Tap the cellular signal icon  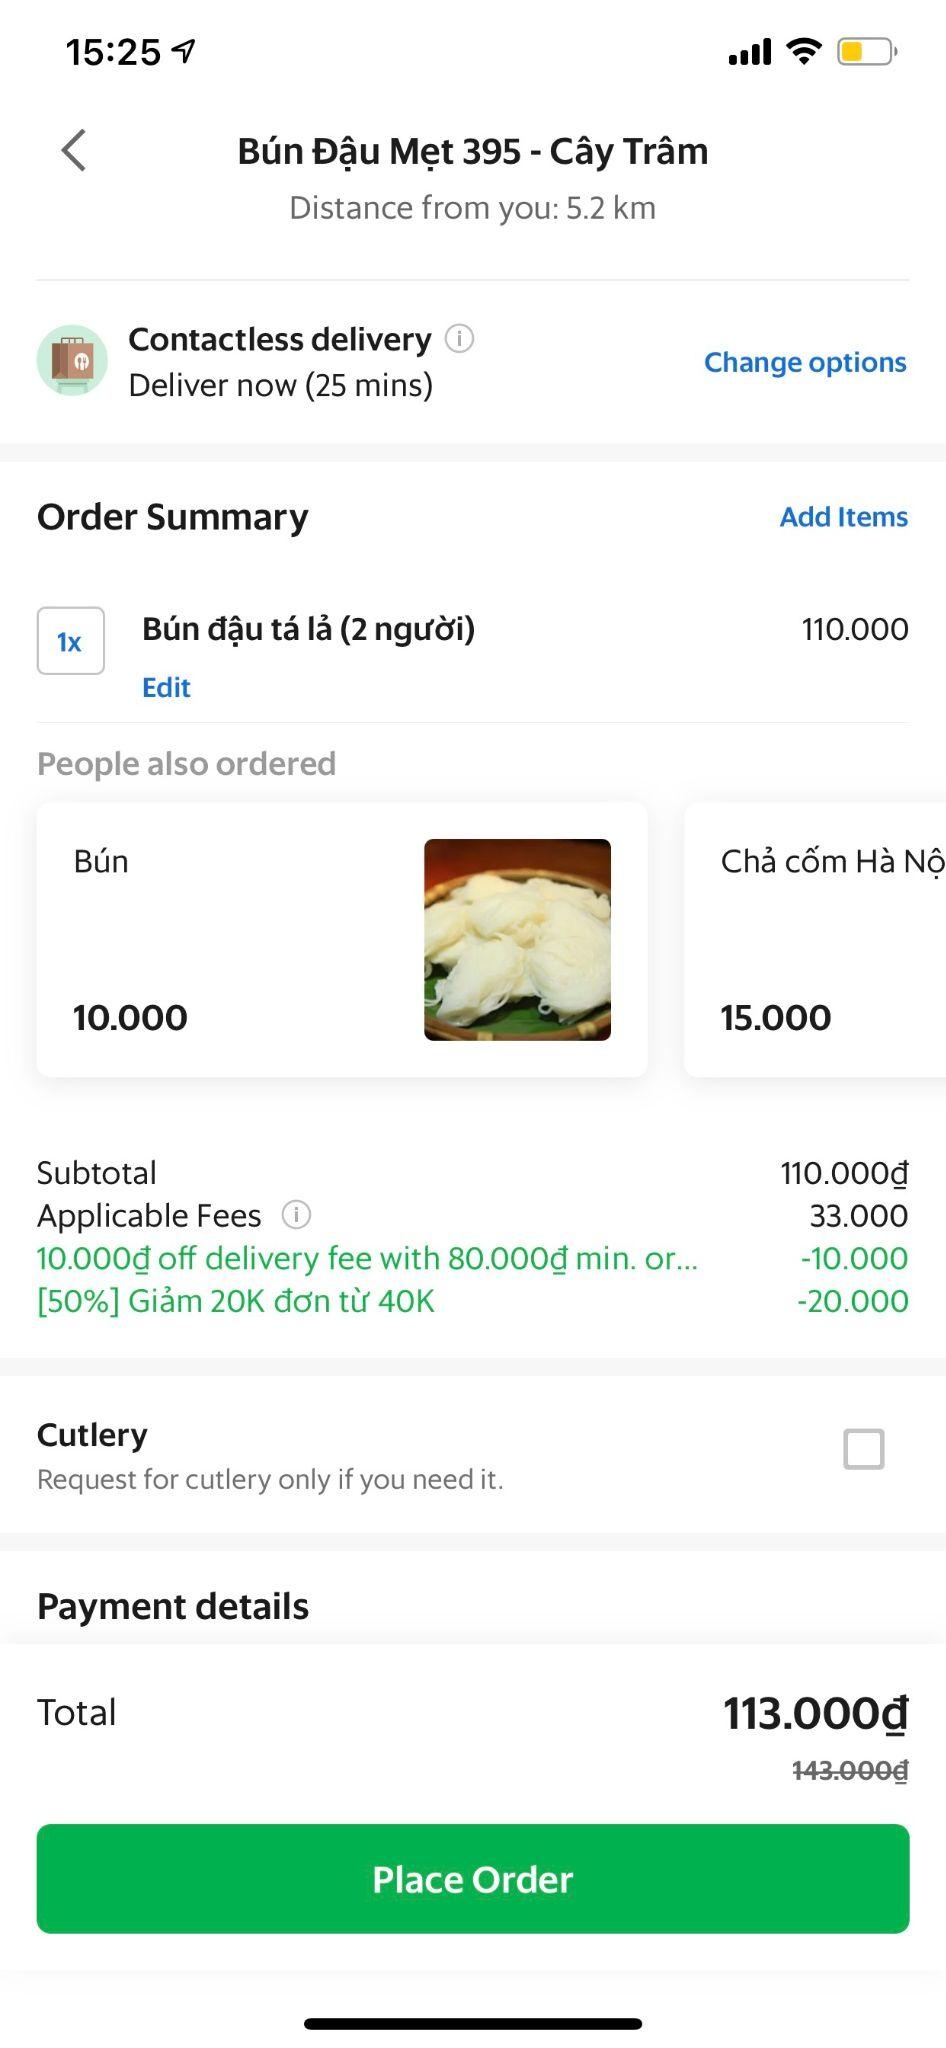750,52
